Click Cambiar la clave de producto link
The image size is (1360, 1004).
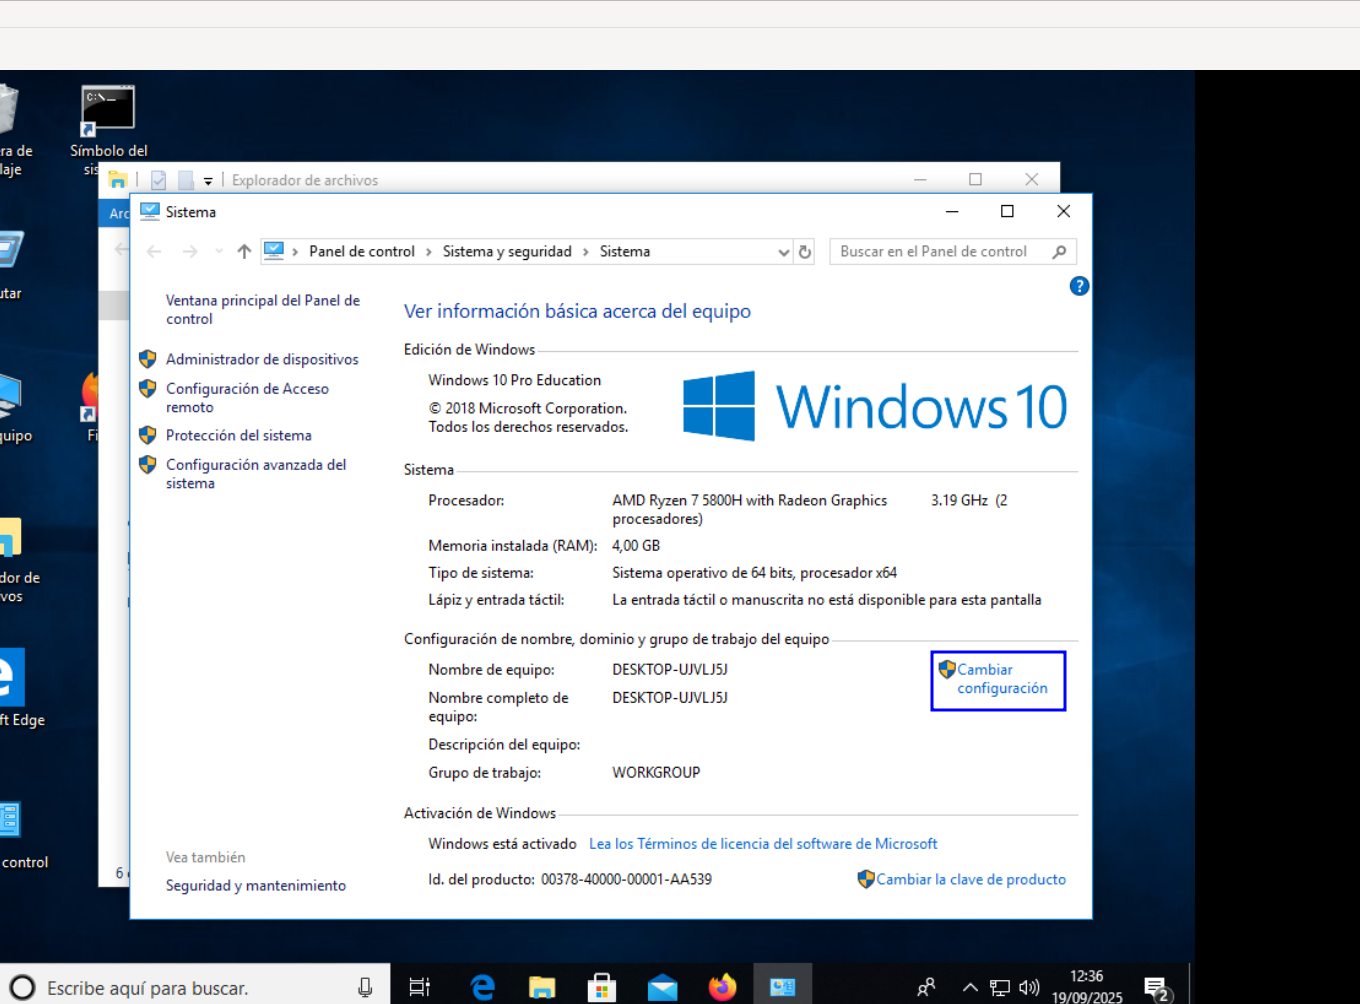(x=971, y=879)
